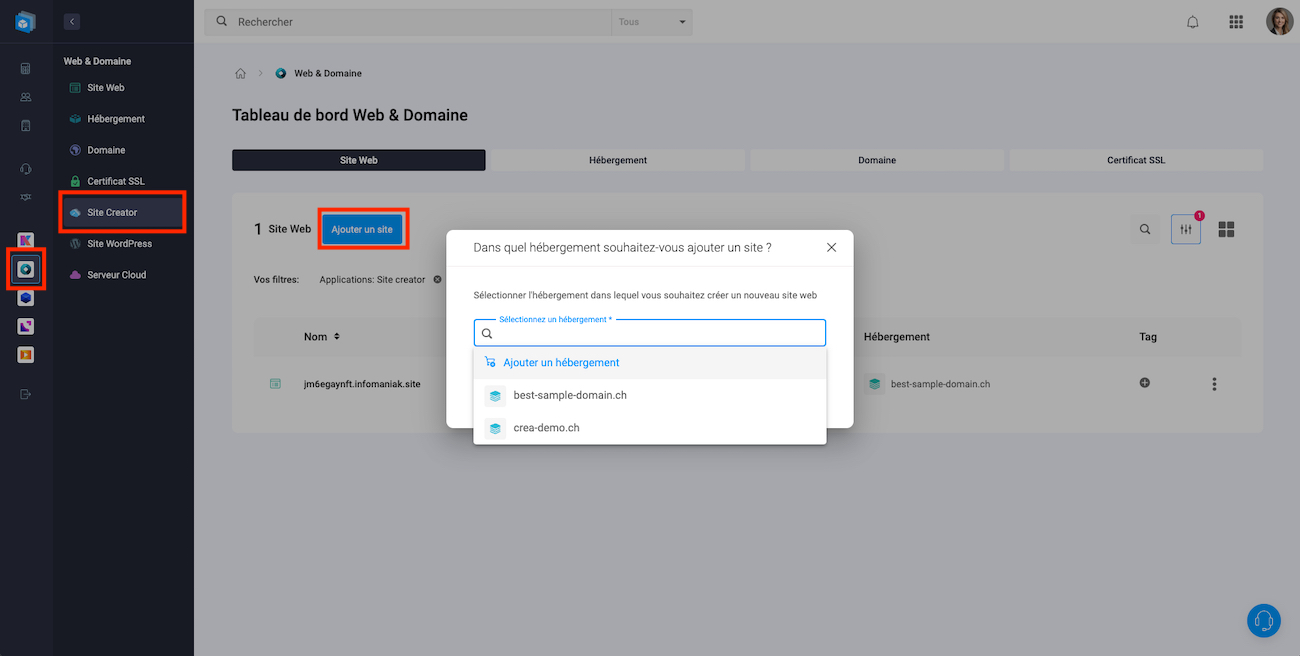Open the support headset chat button
The width and height of the screenshot is (1300, 656).
point(1264,620)
